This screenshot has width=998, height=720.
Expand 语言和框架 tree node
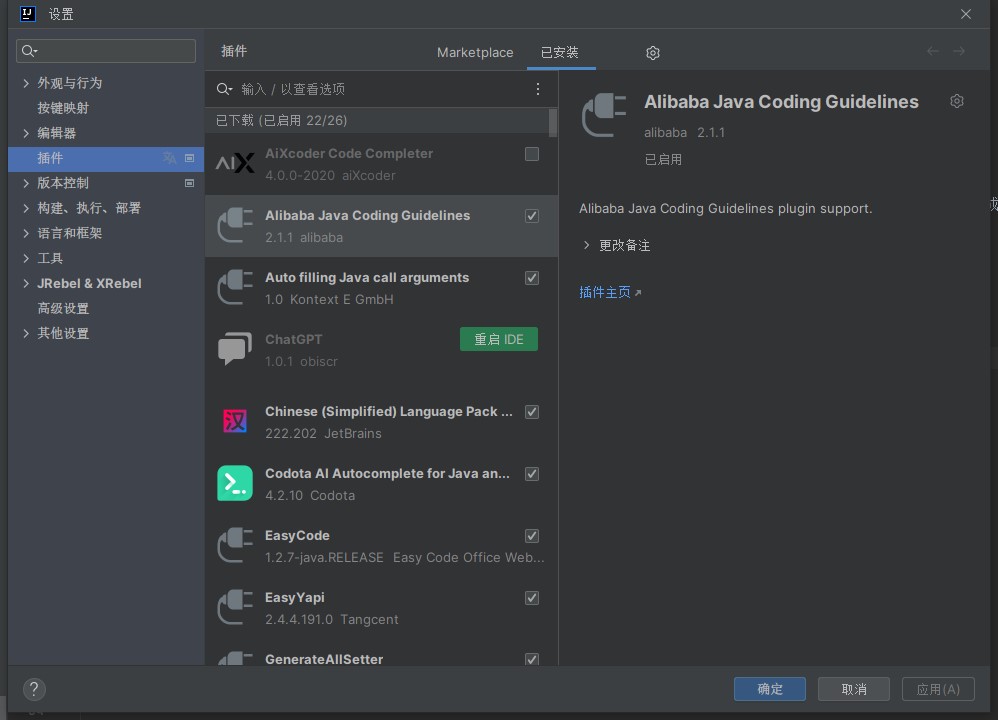25,233
